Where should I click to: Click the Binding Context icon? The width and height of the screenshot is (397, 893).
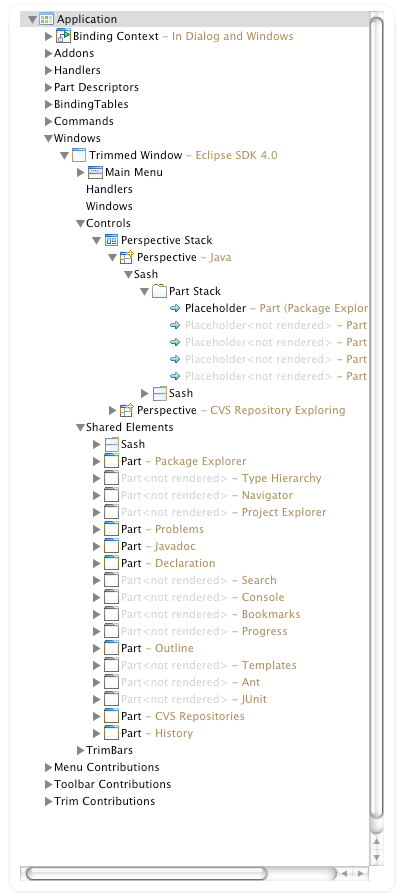pos(63,36)
